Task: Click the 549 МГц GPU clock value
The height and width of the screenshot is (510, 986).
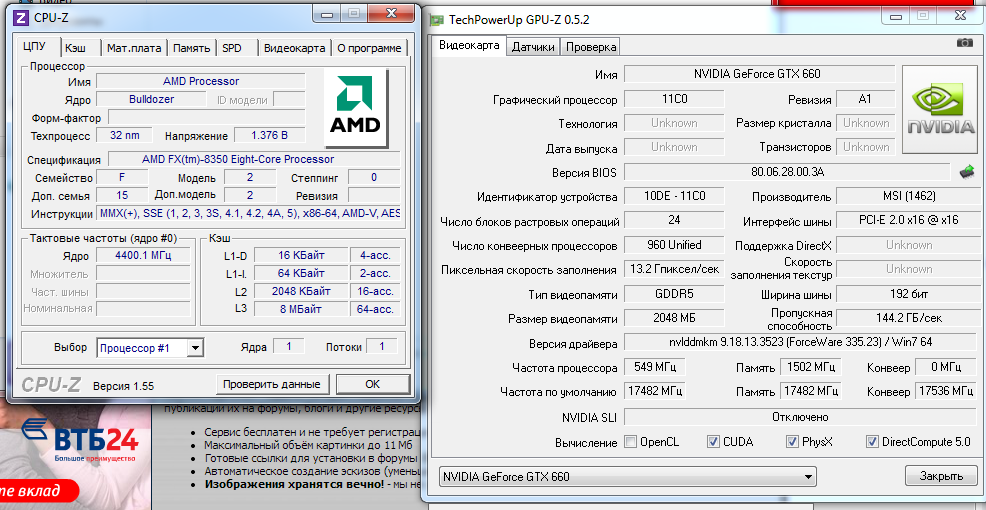Action: coord(654,367)
